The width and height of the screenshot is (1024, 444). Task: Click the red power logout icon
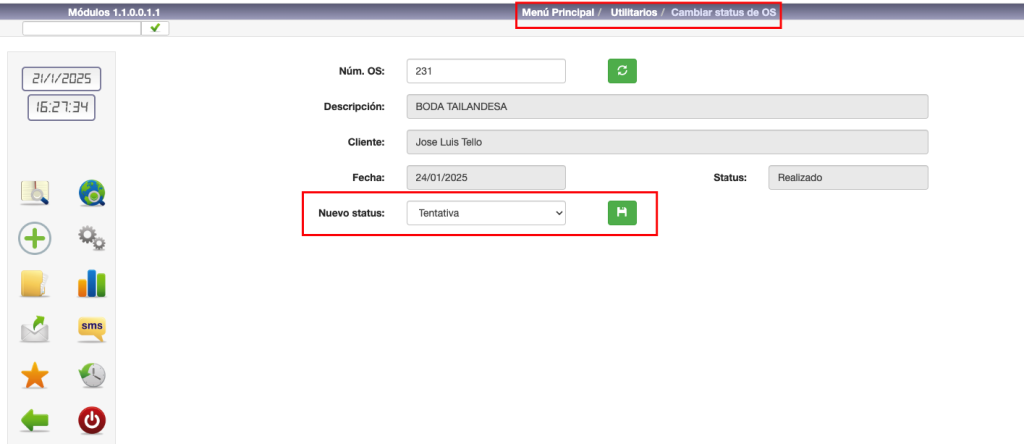tap(92, 421)
